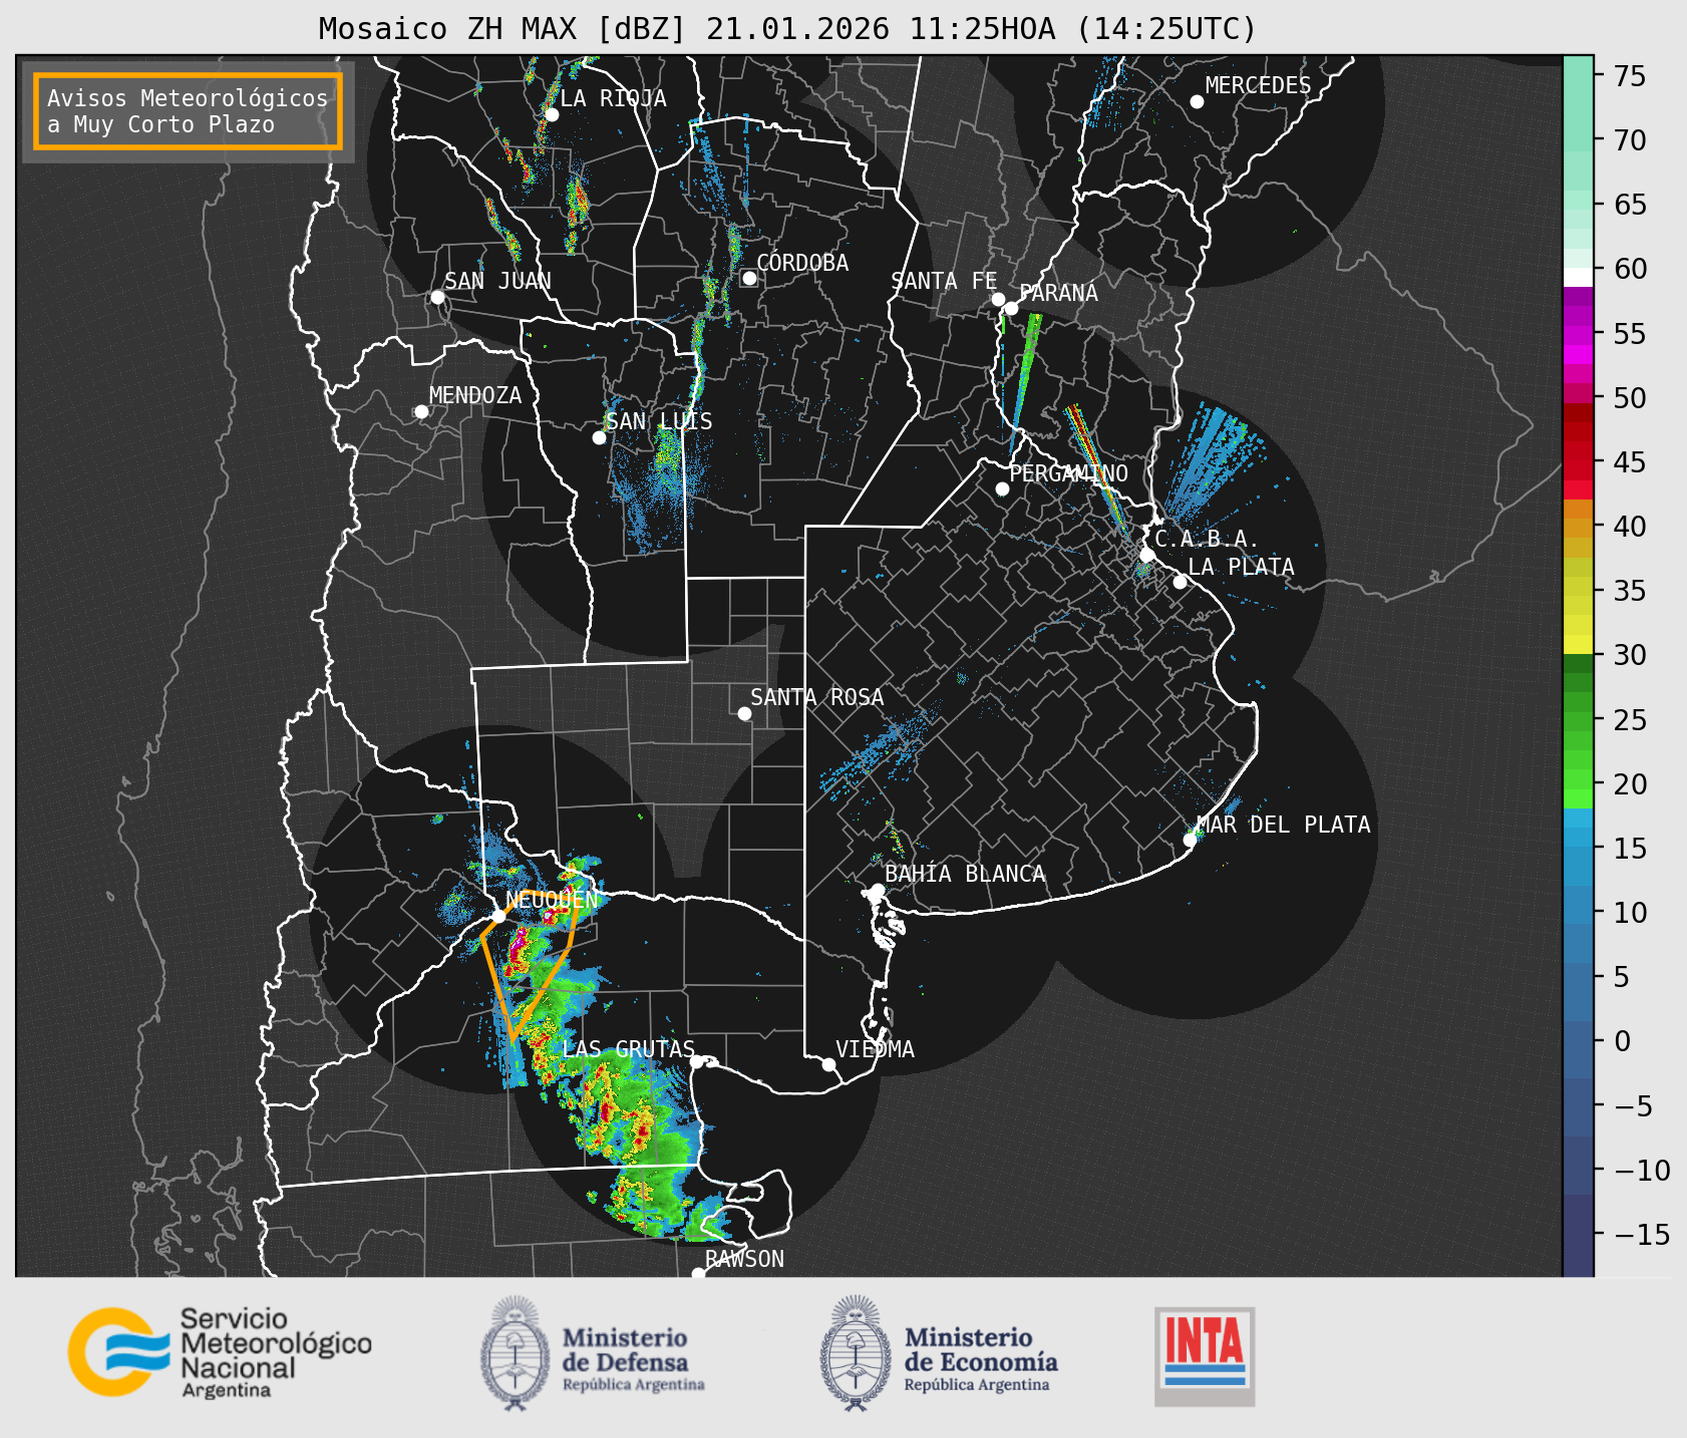Click the −15 tick label on colorbar
1687x1438 pixels.
pos(1641,1234)
